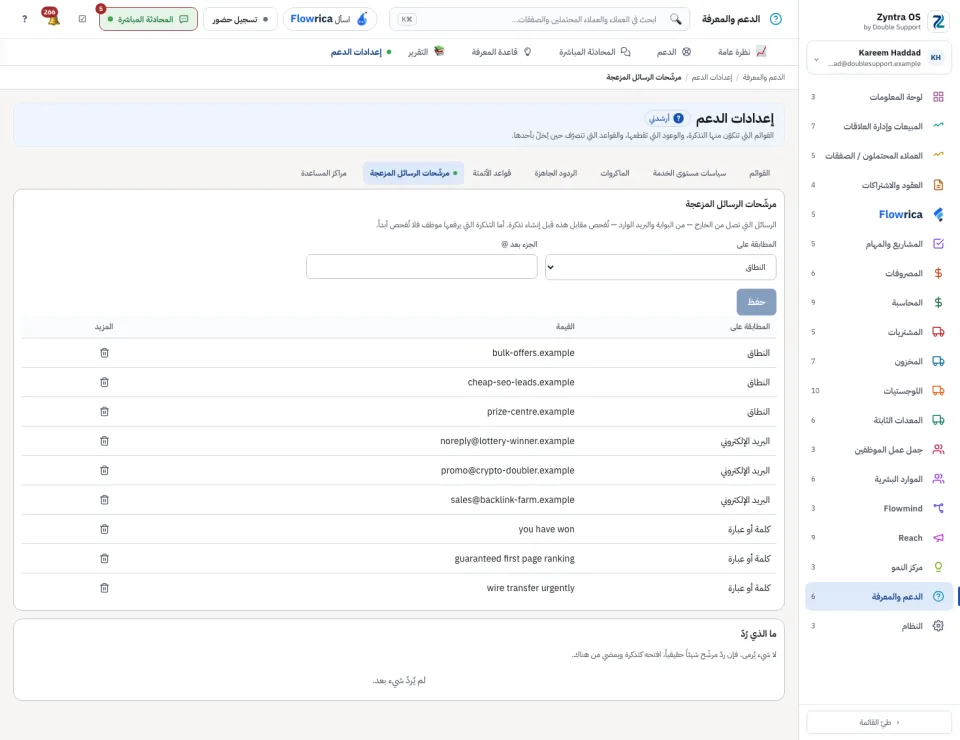960x740 pixels.
Task: Open المخزون inventory module
Action: click(x=879, y=361)
